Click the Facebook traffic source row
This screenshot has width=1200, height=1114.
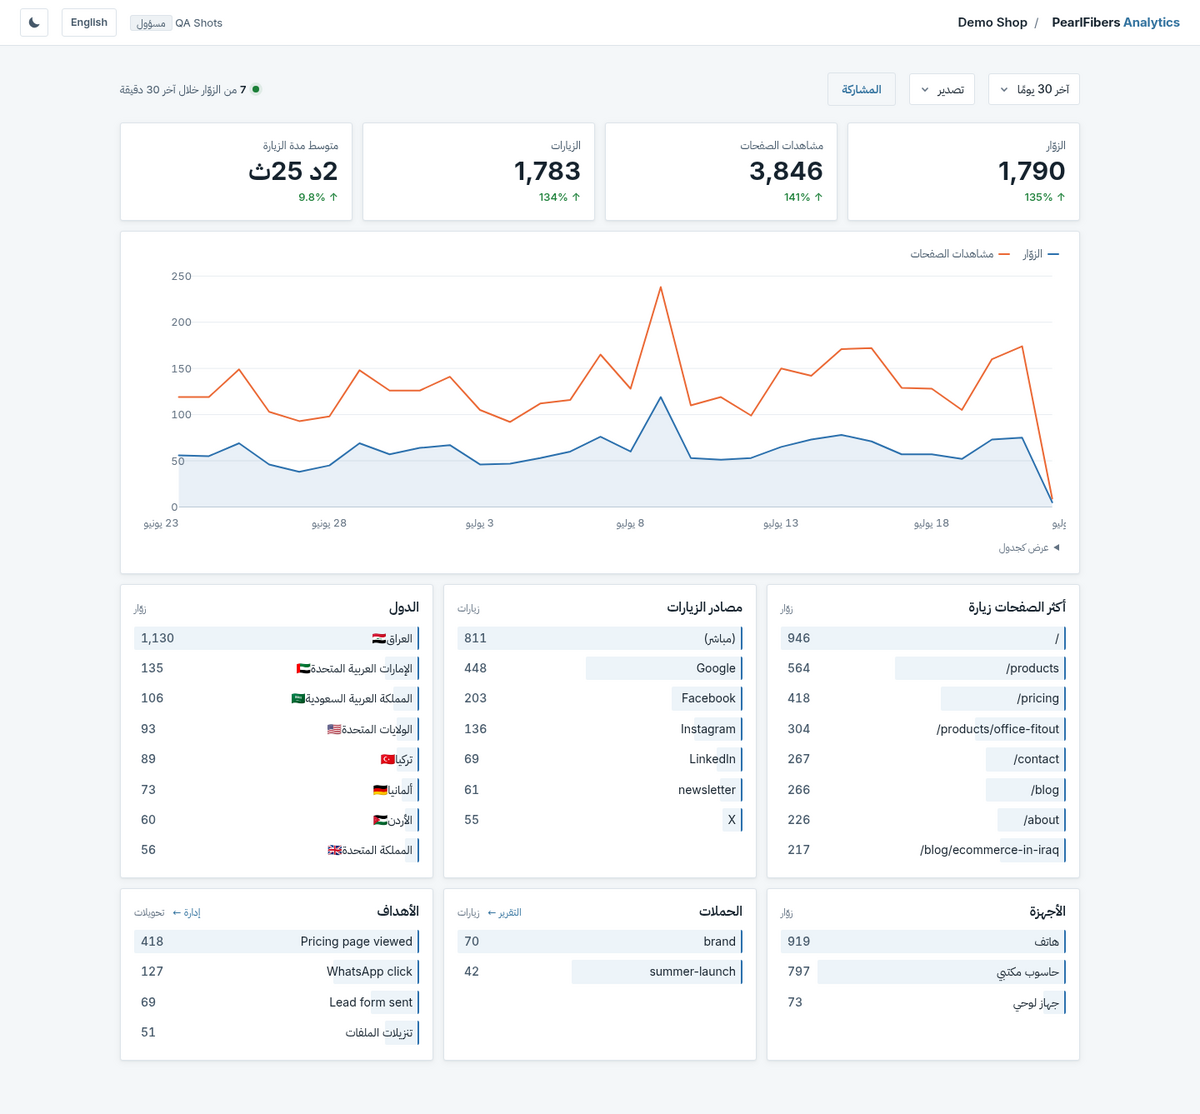(600, 698)
